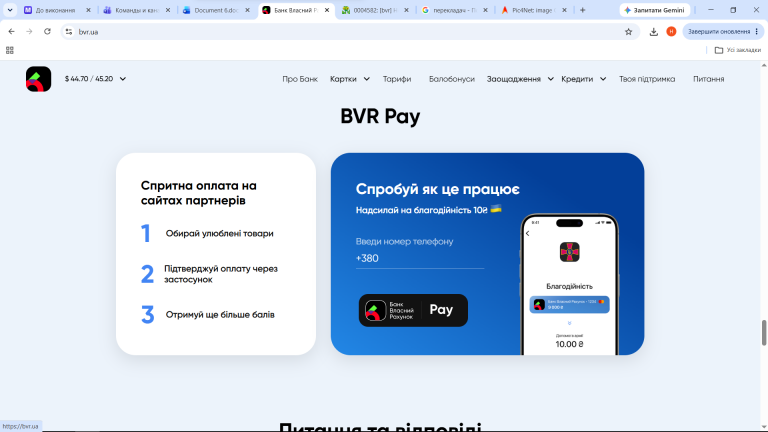Click the BVR Pay heading
This screenshot has width=768, height=432.
380,117
